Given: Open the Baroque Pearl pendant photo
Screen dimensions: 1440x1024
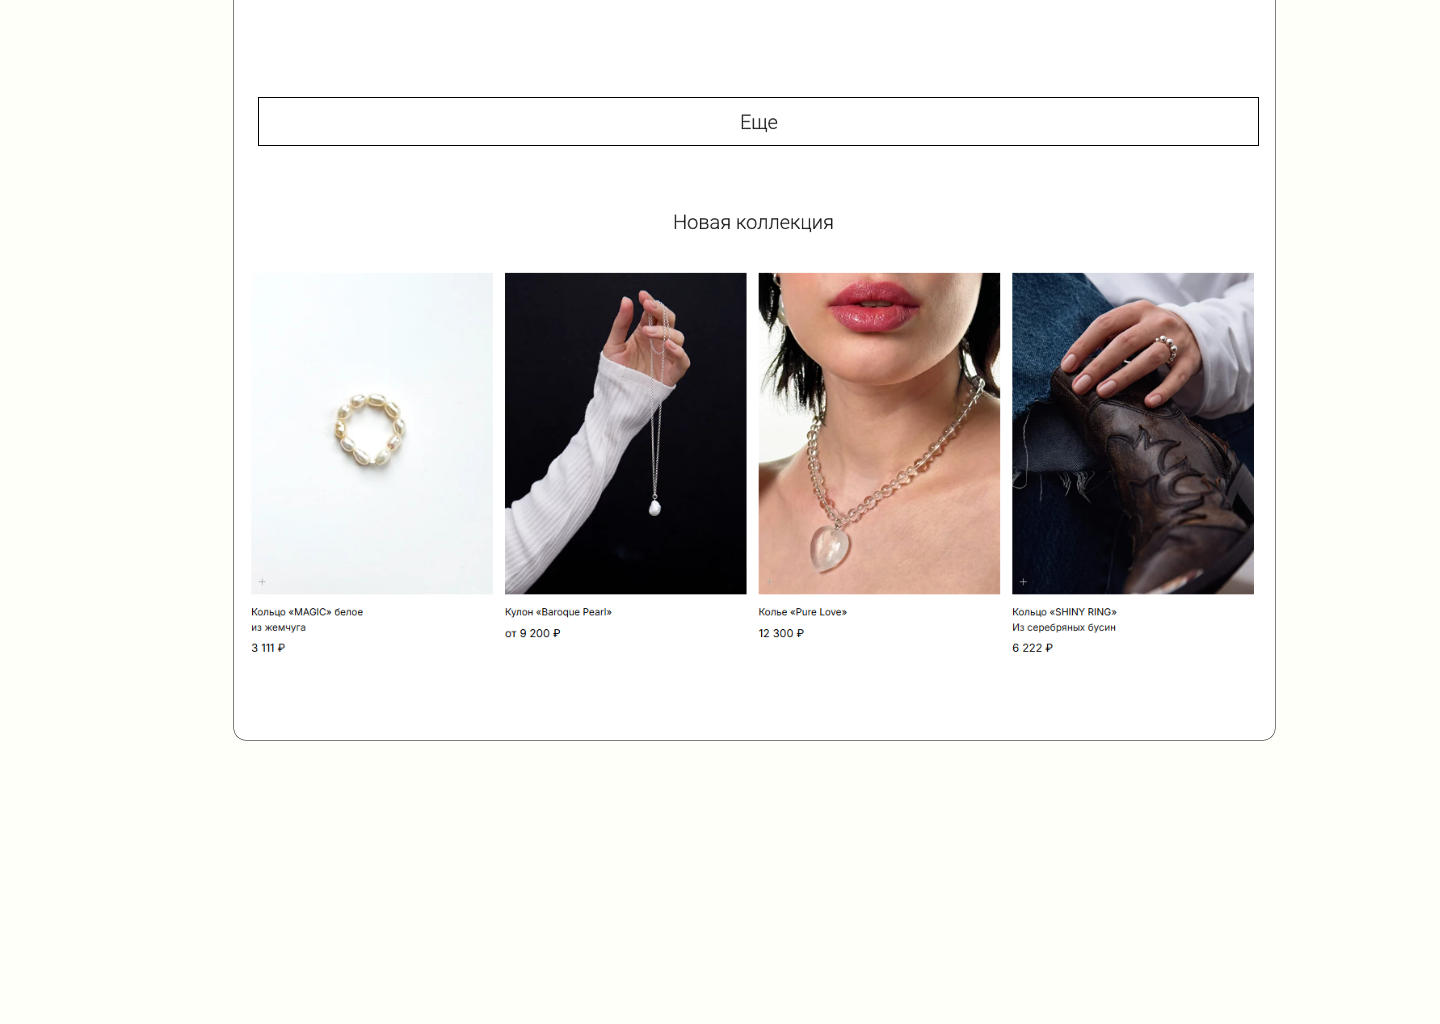Looking at the screenshot, I should [x=625, y=433].
